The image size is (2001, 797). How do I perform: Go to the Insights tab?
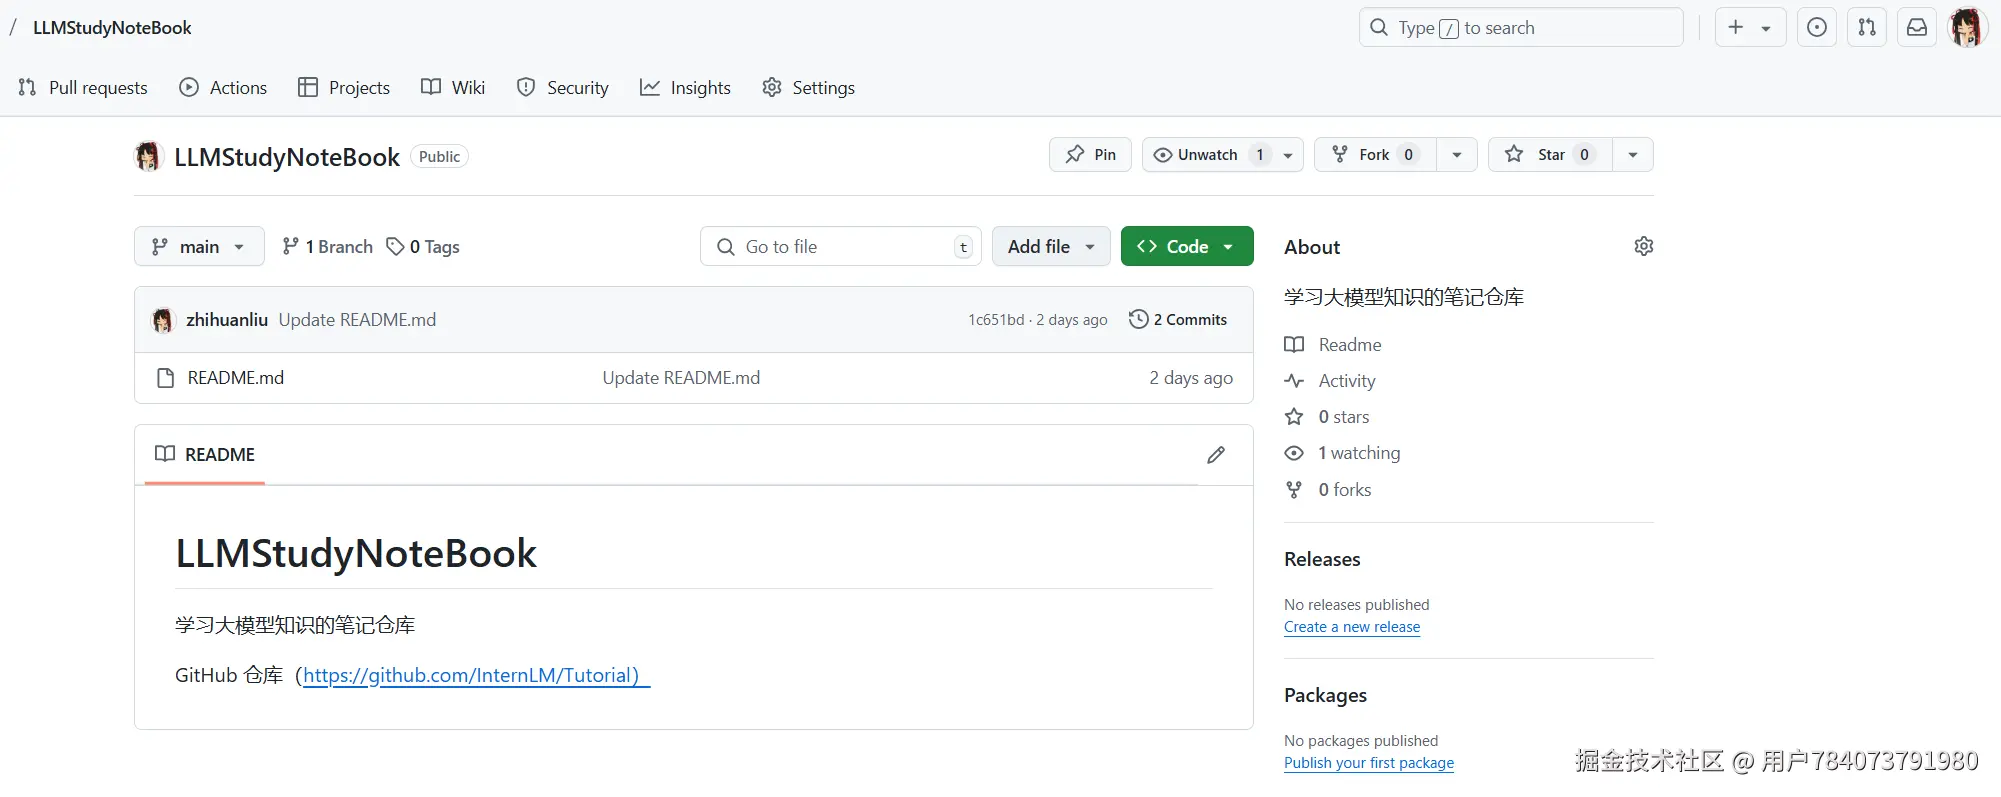[685, 88]
